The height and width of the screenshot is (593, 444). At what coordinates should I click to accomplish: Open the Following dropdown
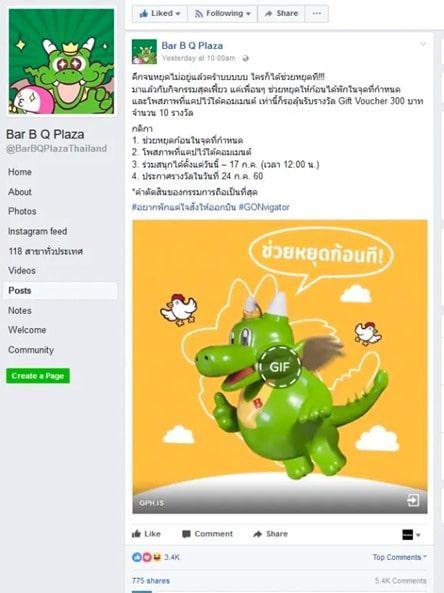pos(222,14)
